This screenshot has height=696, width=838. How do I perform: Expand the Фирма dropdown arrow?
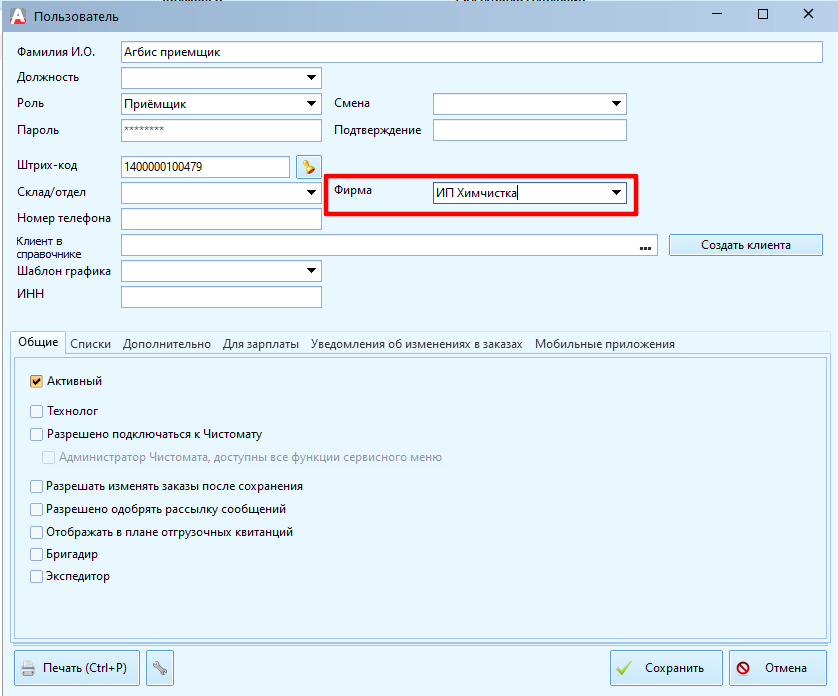pos(616,192)
